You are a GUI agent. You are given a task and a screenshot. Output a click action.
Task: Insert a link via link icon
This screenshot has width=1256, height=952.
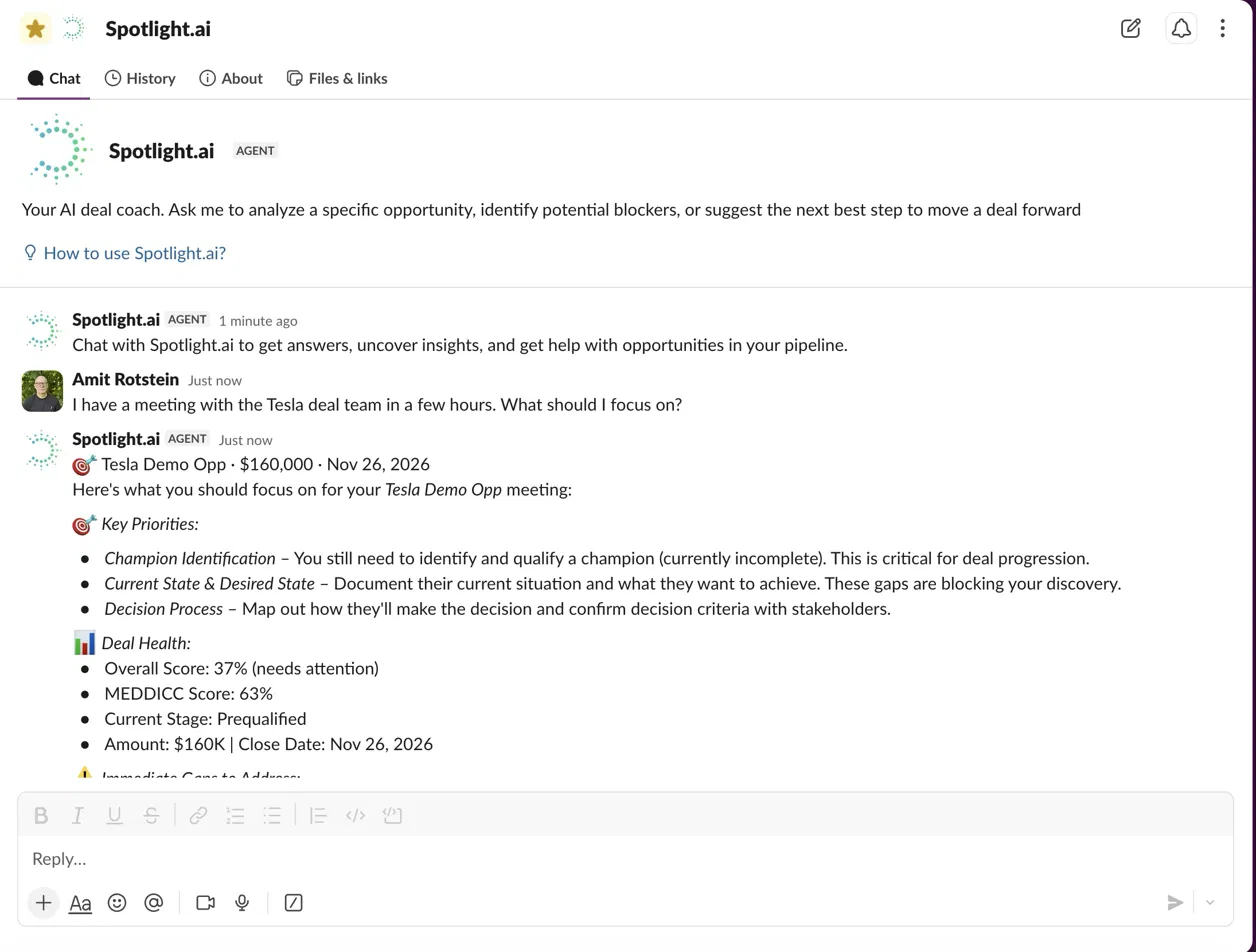pyautogui.click(x=198, y=816)
